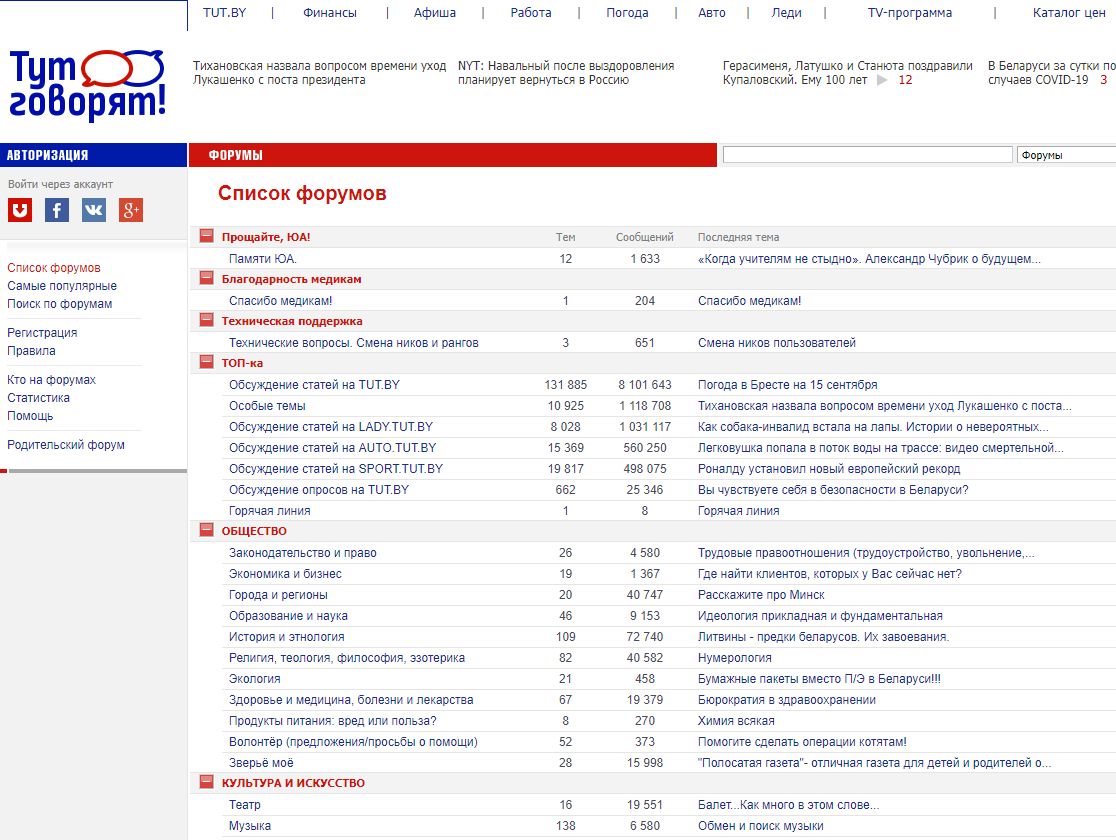Image resolution: width=1116 pixels, height=840 pixels.
Task: Open the comment count '12' link
Action: click(905, 80)
